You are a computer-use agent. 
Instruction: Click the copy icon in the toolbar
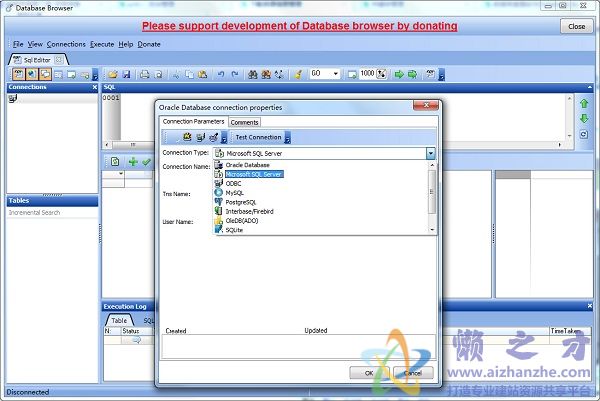[189, 74]
